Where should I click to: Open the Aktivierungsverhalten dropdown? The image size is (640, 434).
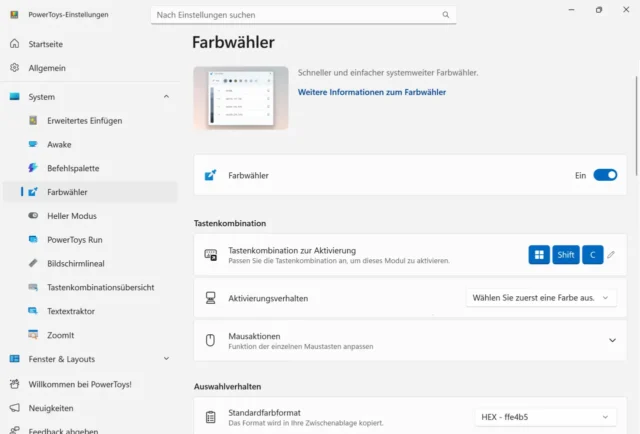point(541,298)
